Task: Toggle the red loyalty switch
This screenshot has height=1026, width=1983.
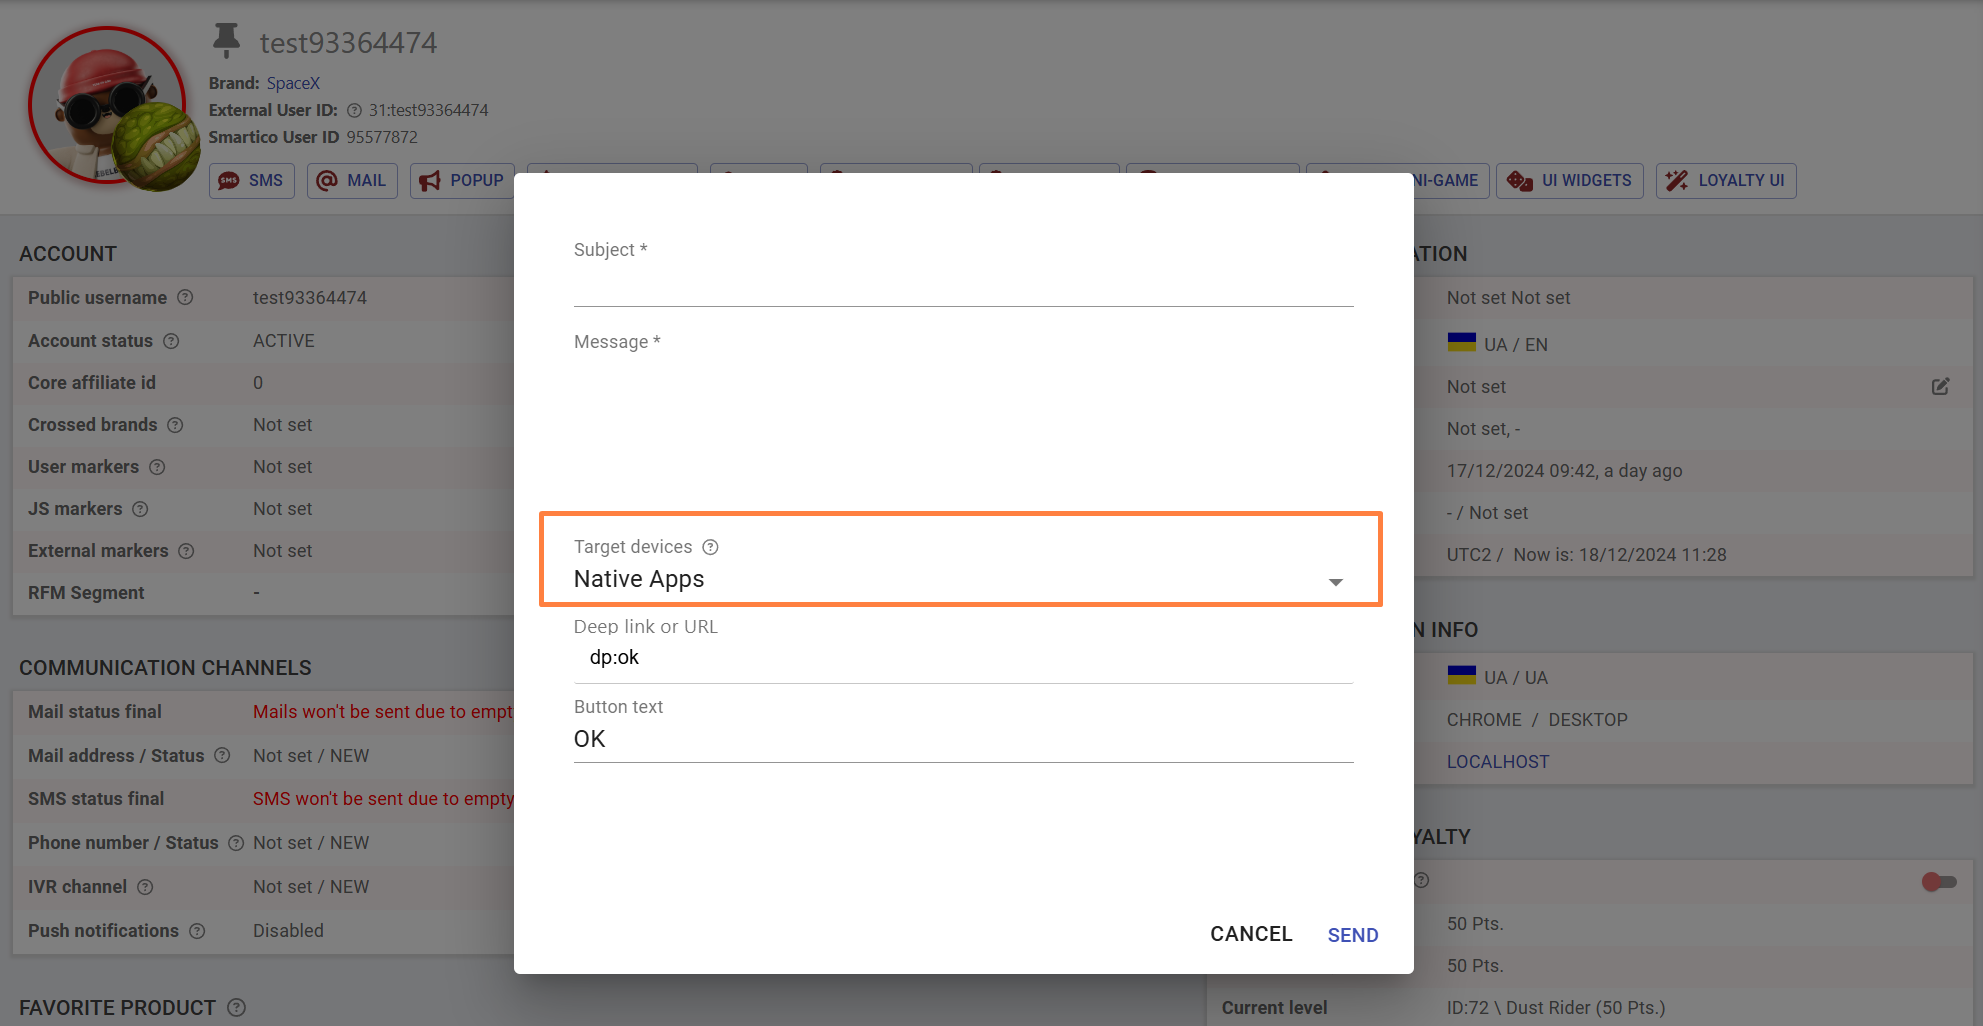Action: click(1938, 881)
